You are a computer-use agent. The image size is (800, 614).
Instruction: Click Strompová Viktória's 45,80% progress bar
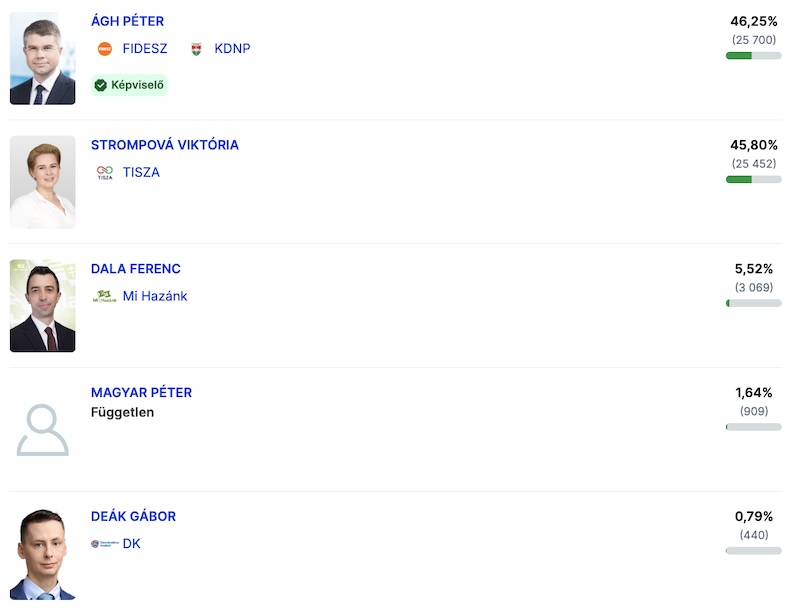753,180
